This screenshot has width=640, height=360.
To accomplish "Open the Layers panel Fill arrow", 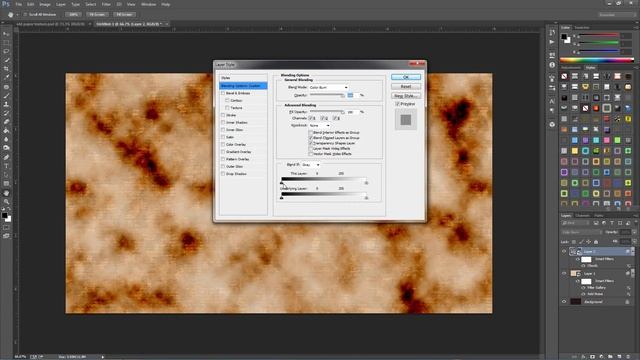I will (634, 242).
